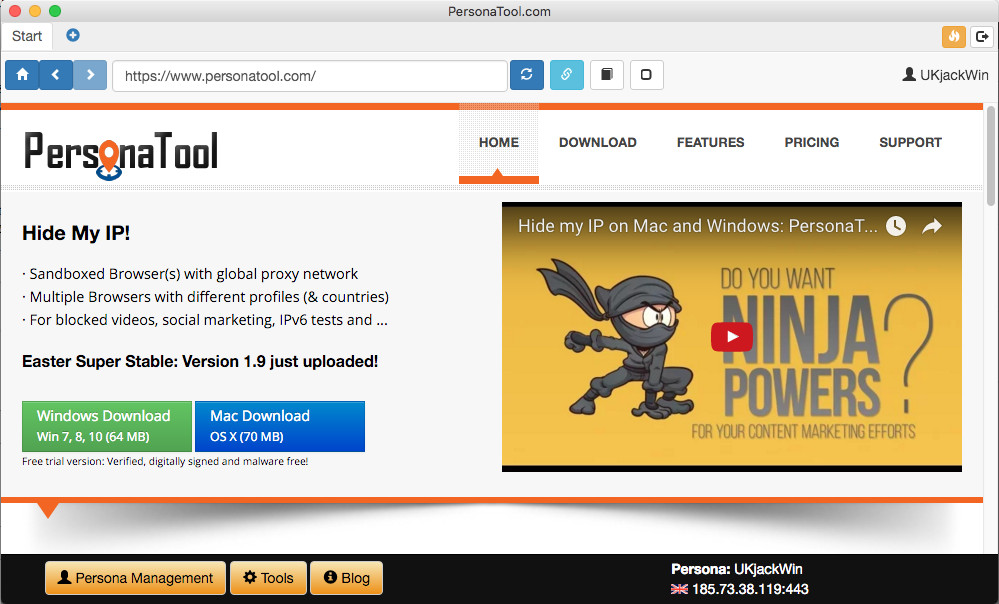Image resolution: width=999 pixels, height=604 pixels.
Task: Open Persona Management
Action: pyautogui.click(x=136, y=578)
